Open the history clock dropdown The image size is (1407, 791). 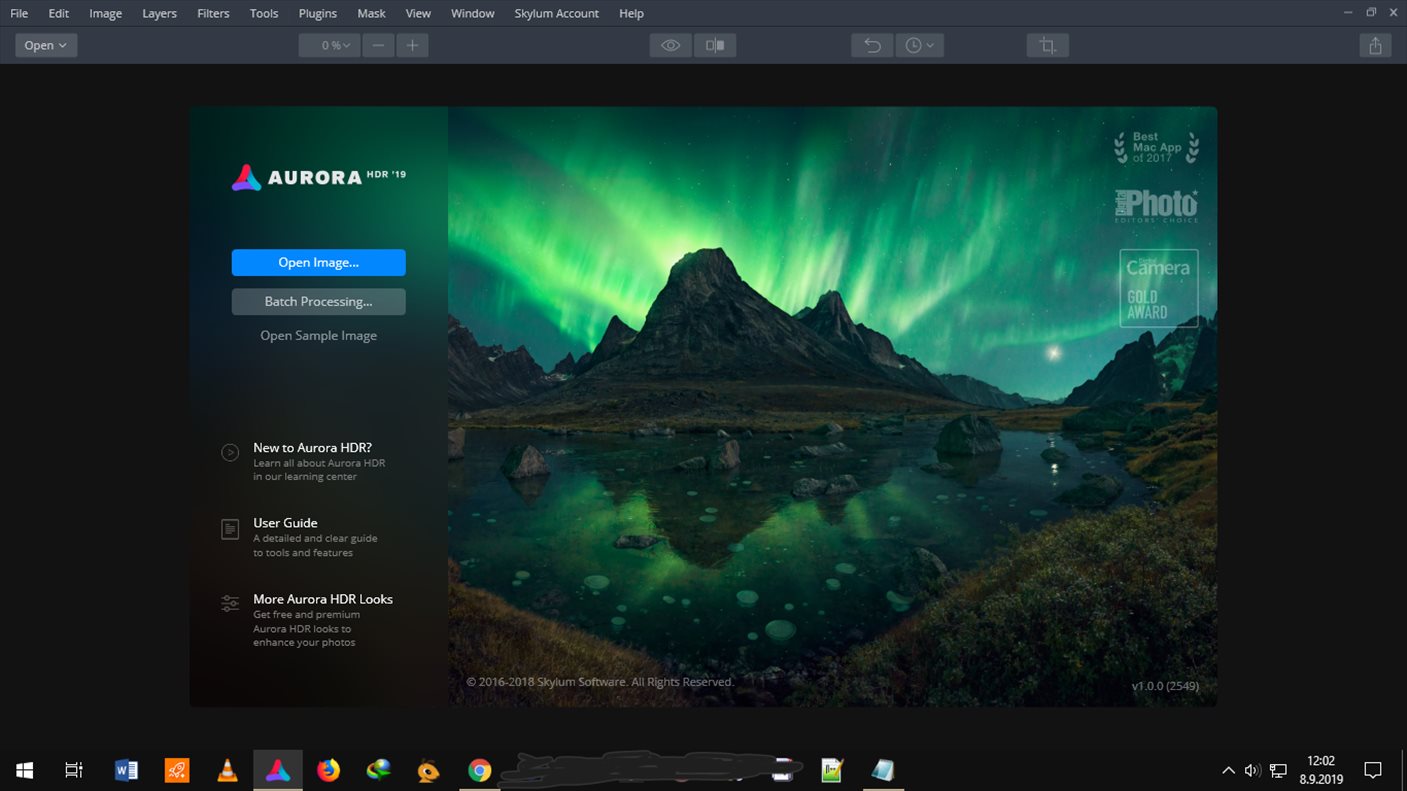[919, 45]
